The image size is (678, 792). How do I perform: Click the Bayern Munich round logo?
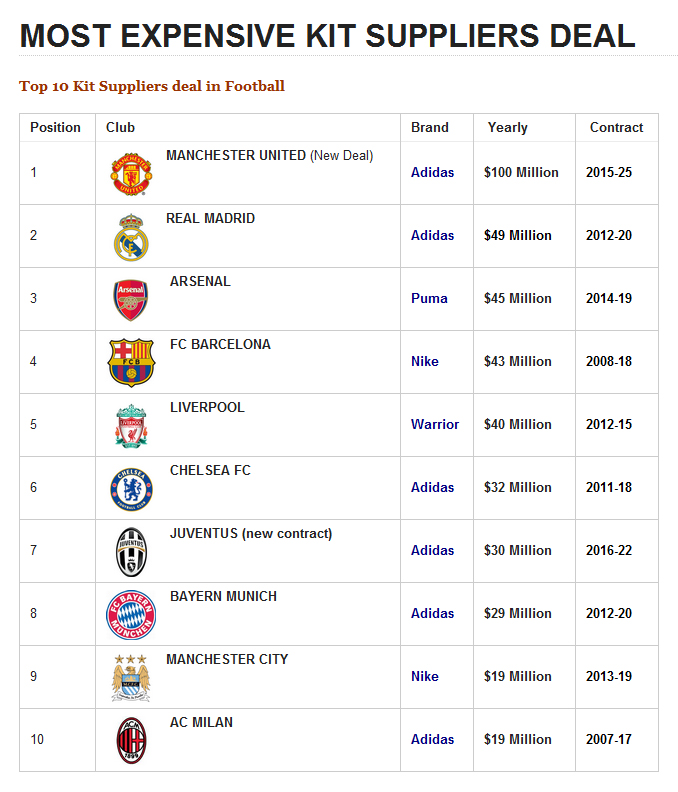click(132, 615)
